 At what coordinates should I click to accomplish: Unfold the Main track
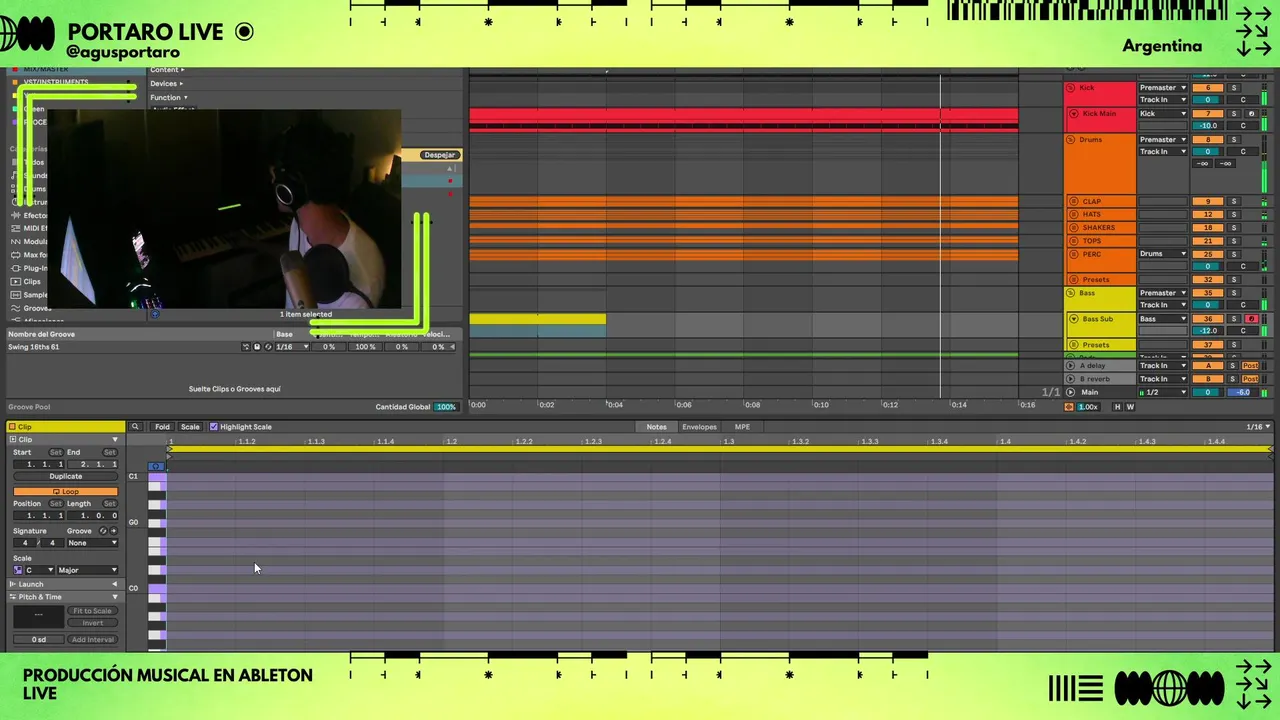point(1071,392)
